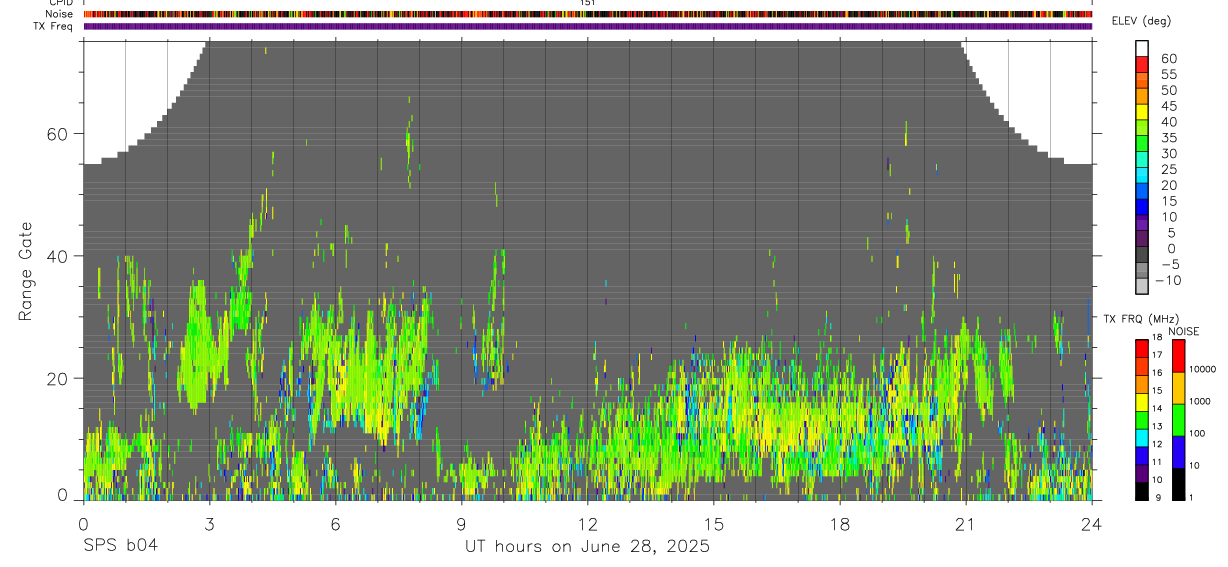Pick the cyan segment at 25 on ELEV colorbar
This screenshot has width=1228, height=567.
point(1142,176)
